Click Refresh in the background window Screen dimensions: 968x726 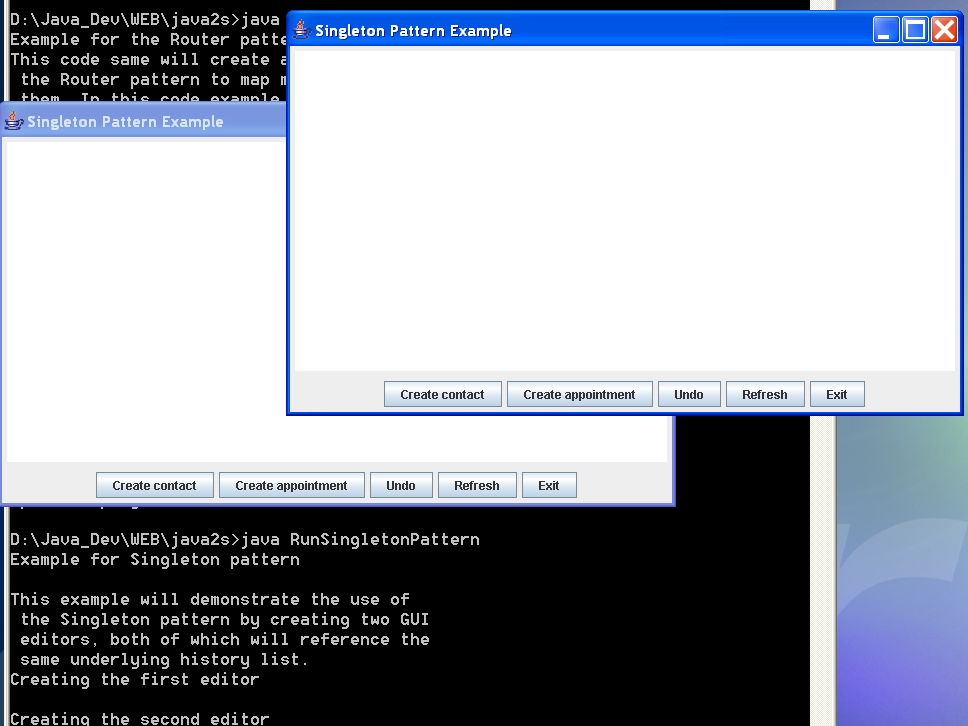click(x=476, y=486)
